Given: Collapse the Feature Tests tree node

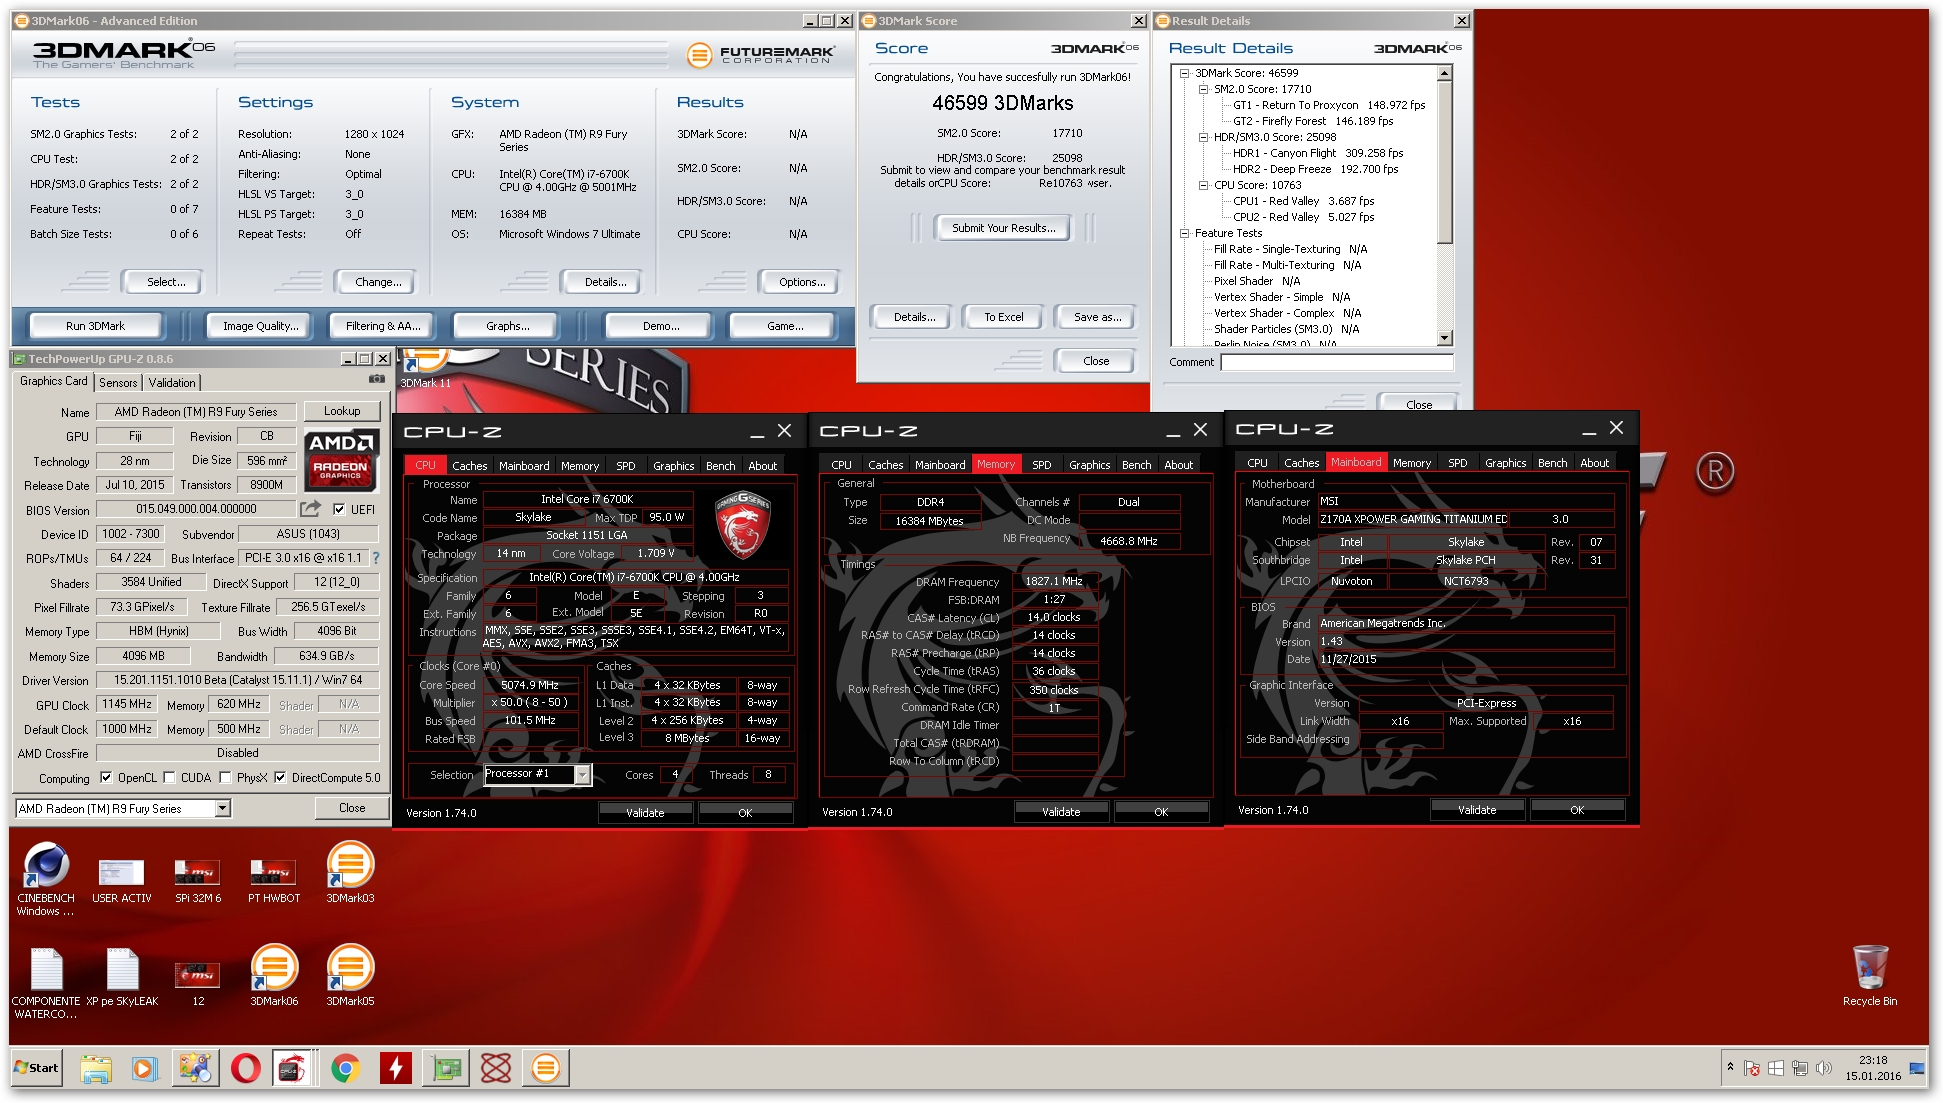Looking at the screenshot, I should [x=1184, y=233].
